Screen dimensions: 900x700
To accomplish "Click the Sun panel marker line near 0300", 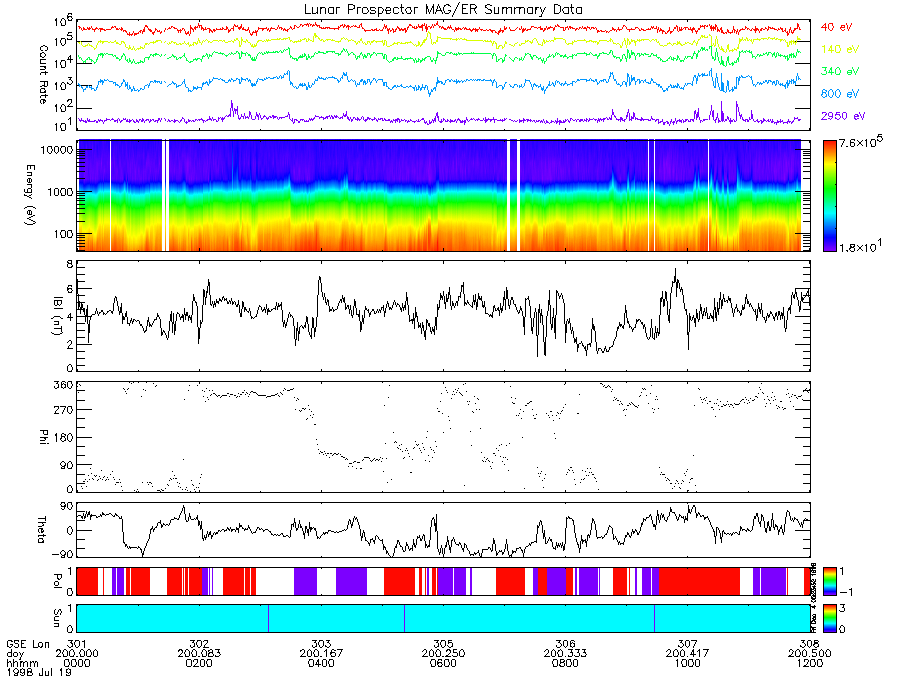I will point(268,618).
